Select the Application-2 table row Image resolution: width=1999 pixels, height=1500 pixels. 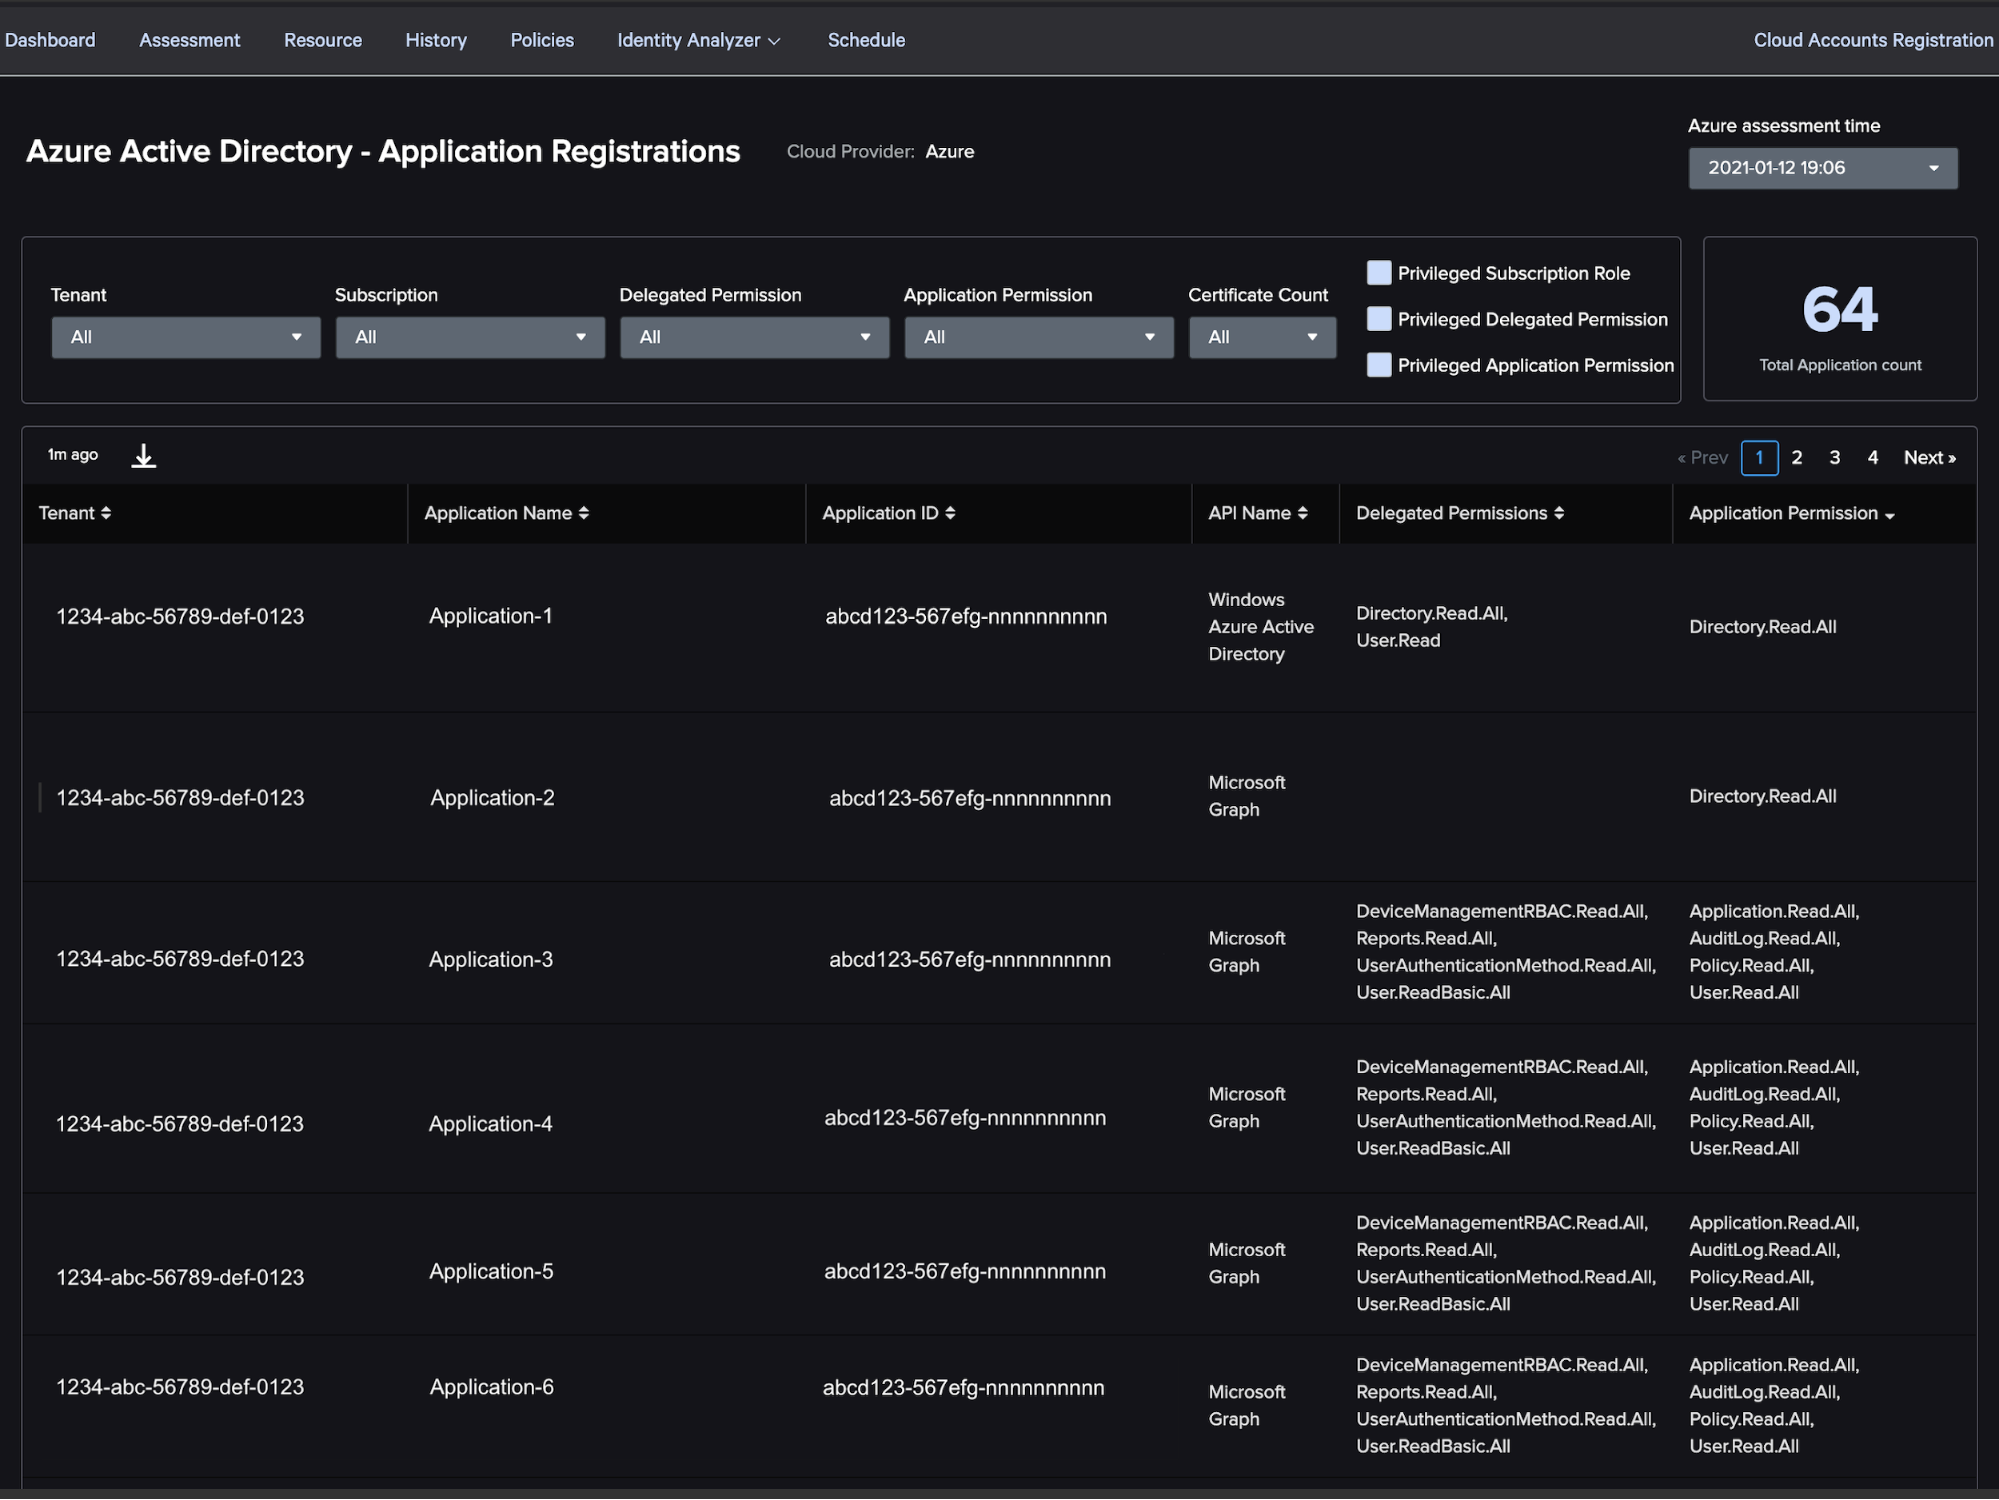(x=492, y=798)
